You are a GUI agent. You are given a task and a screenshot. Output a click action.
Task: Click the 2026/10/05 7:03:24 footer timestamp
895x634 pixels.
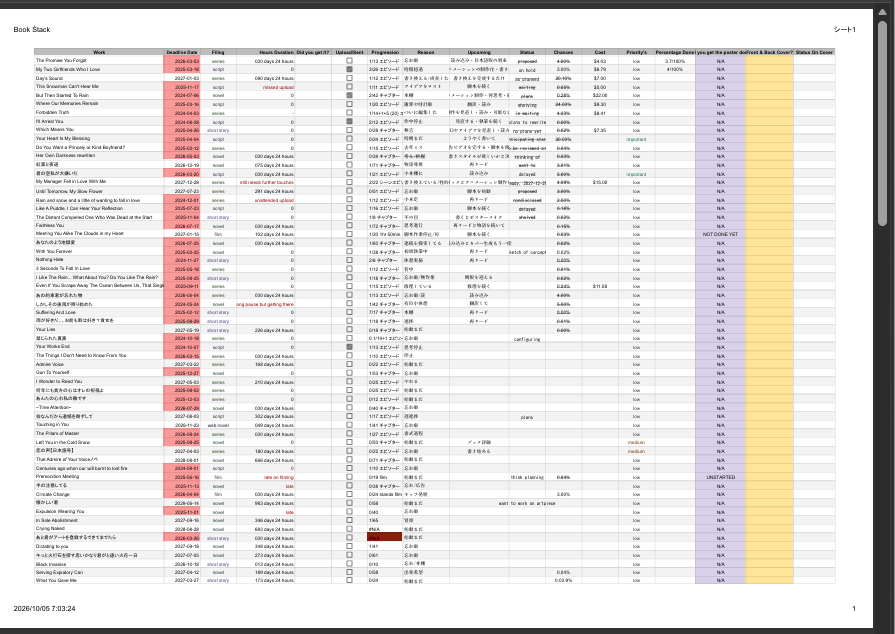(x=45, y=609)
